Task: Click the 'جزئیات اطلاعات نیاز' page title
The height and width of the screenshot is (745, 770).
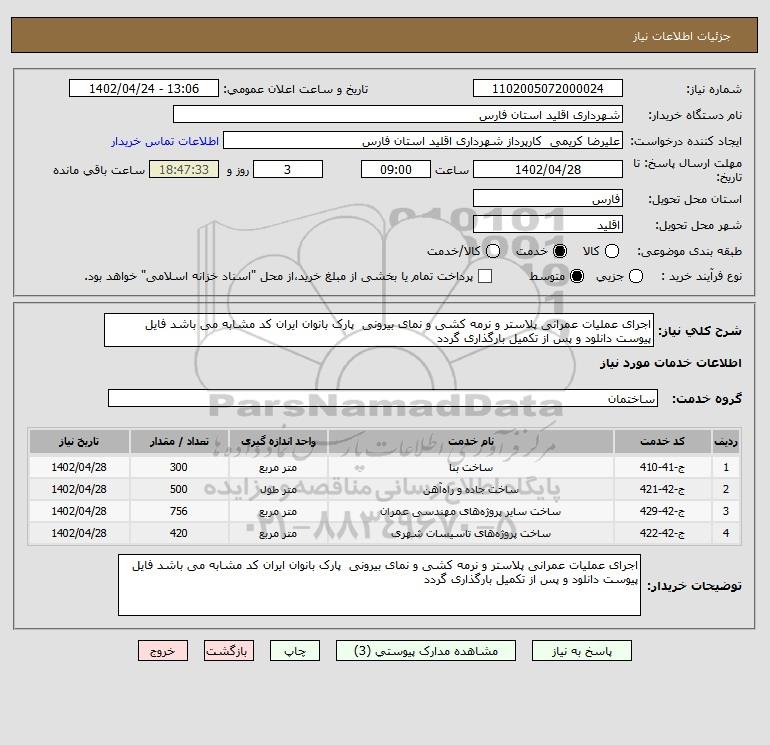Action: 681,36
